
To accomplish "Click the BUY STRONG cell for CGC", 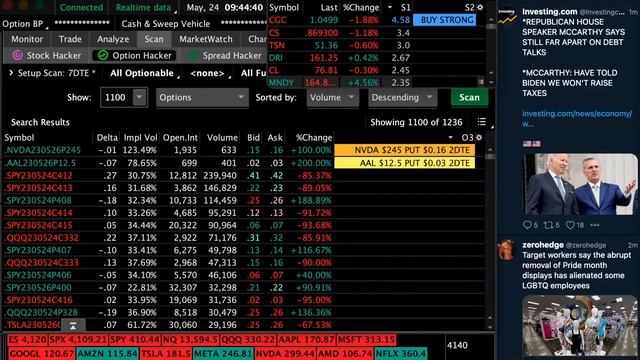I will click(444, 20).
